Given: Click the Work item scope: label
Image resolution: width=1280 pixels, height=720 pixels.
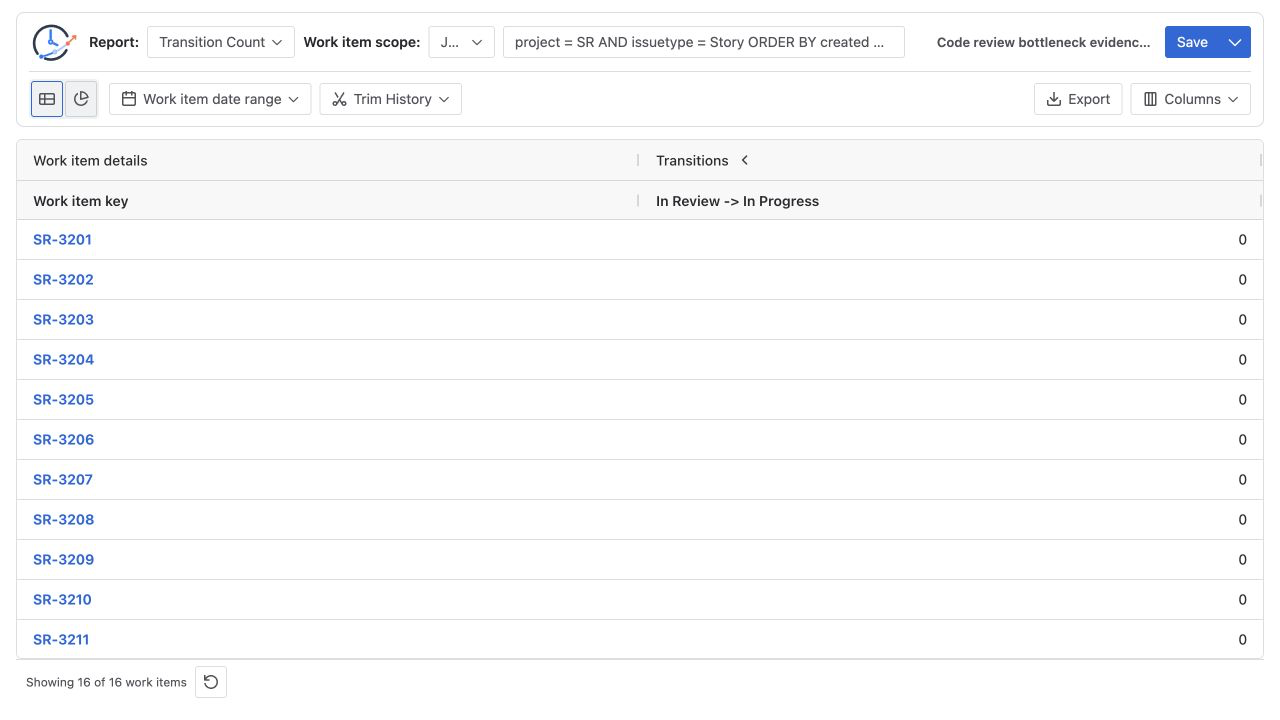Looking at the screenshot, I should 362,42.
